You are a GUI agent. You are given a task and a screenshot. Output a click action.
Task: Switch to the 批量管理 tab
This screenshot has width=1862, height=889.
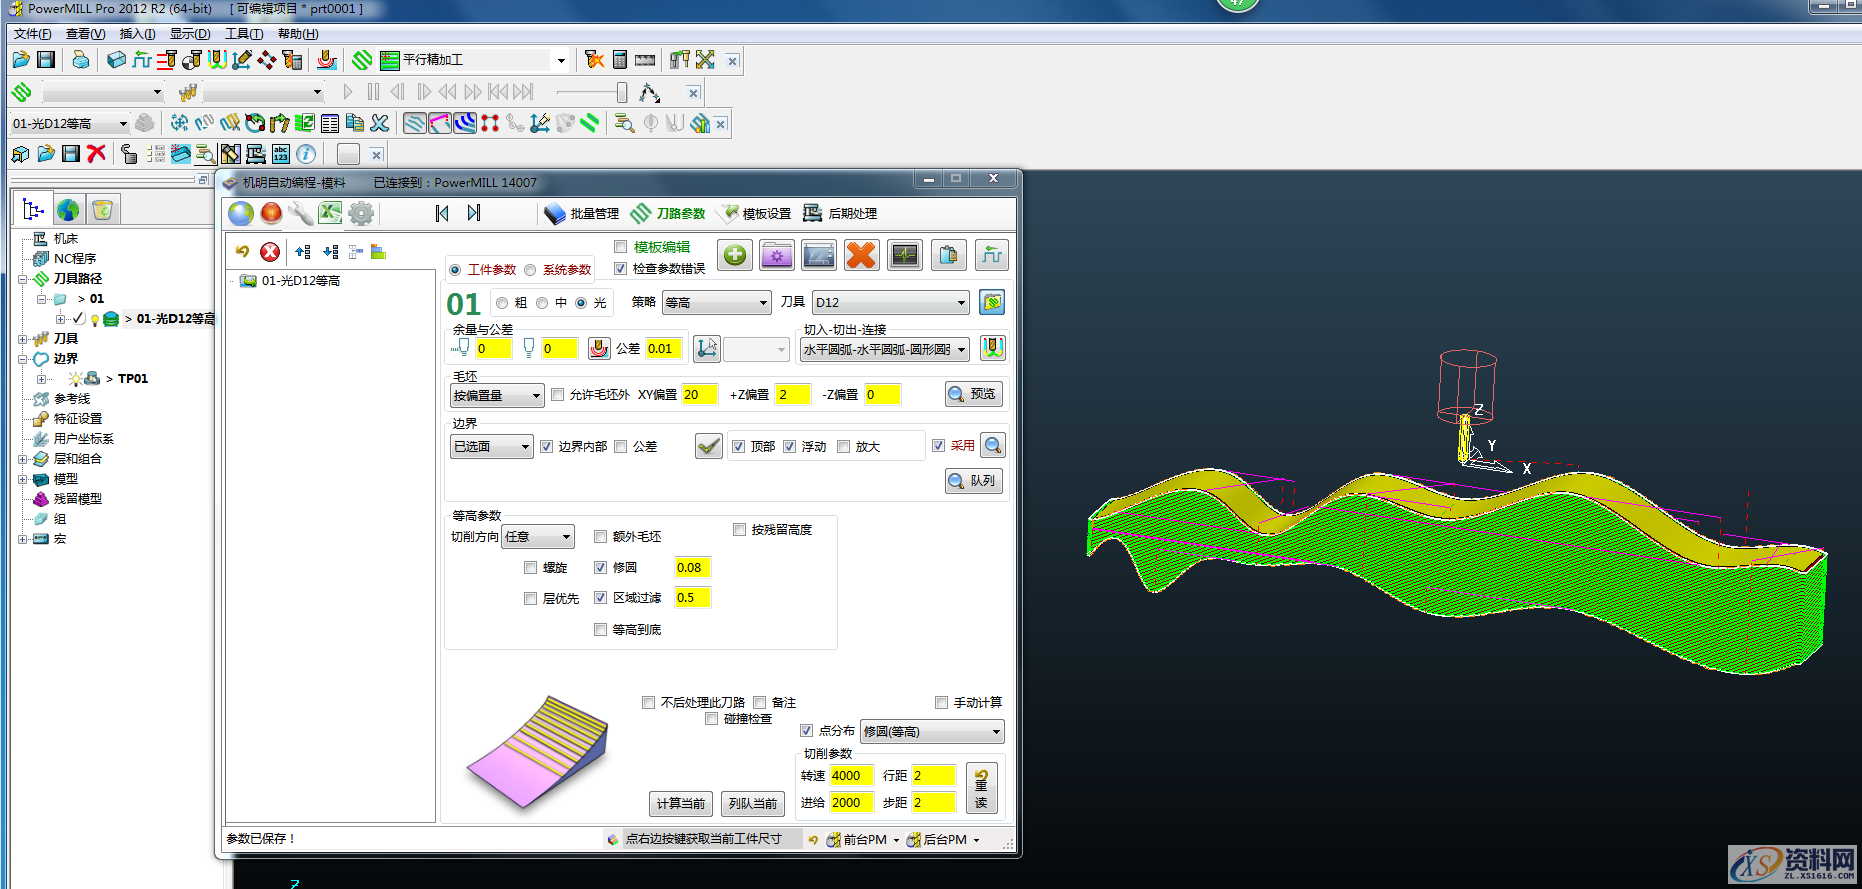(582, 214)
